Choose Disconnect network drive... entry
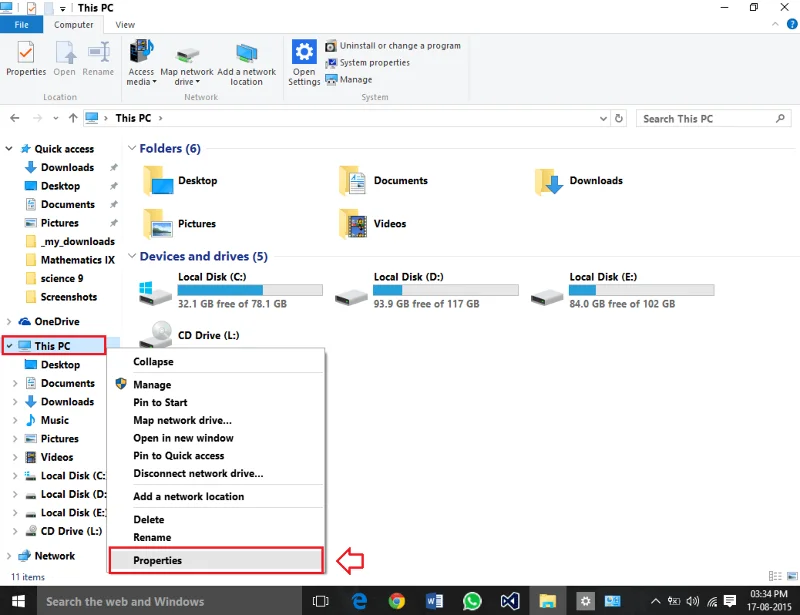The image size is (800, 615). point(216,474)
